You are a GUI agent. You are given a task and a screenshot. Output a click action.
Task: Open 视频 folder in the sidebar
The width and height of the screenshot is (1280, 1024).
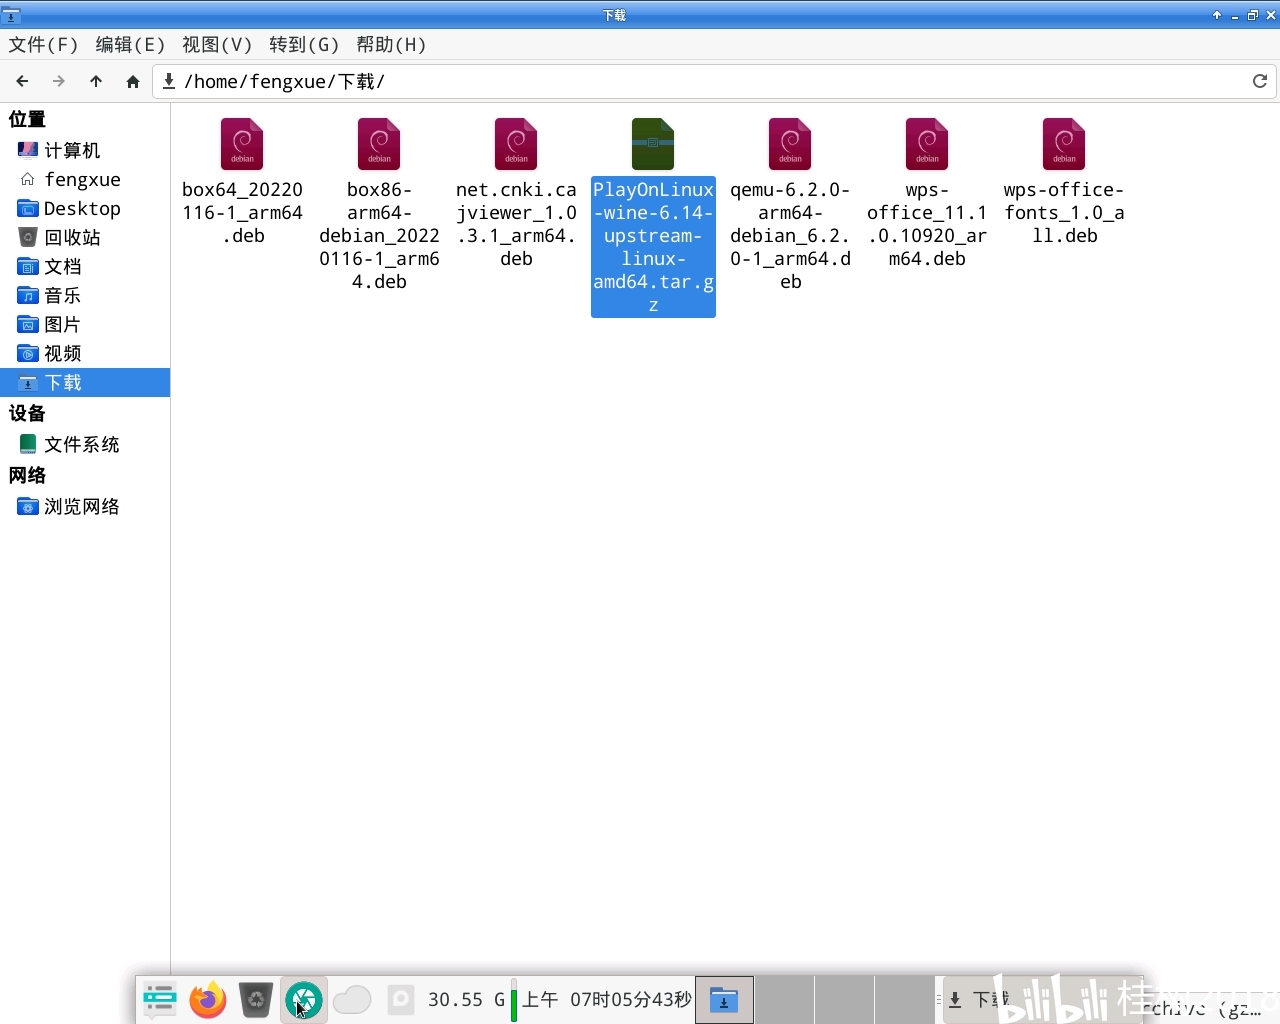[85, 353]
